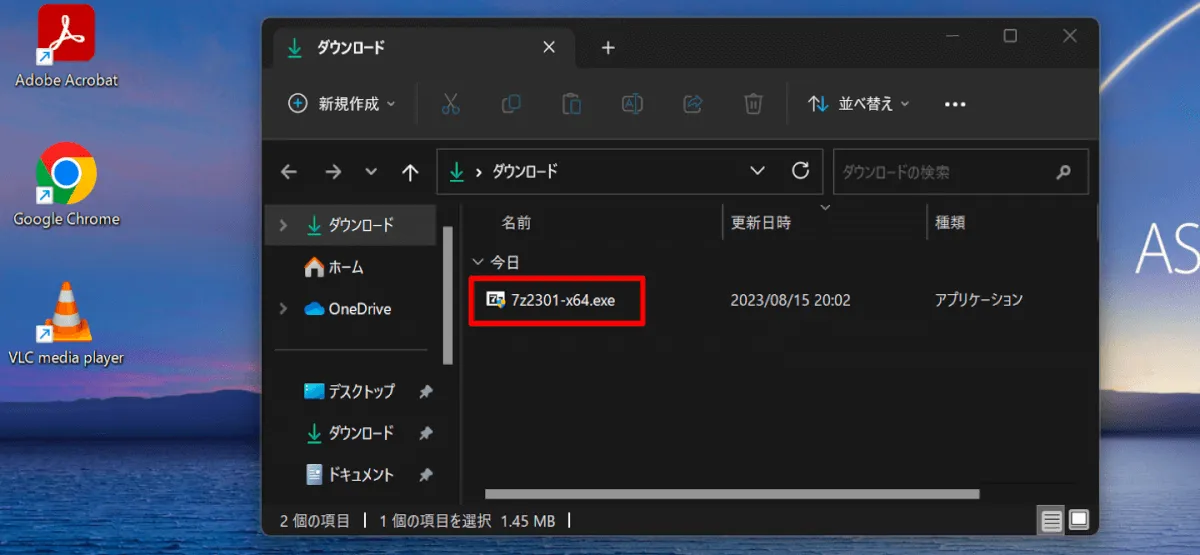Click pin icon beside pinned ダウンロード

pyautogui.click(x=425, y=434)
